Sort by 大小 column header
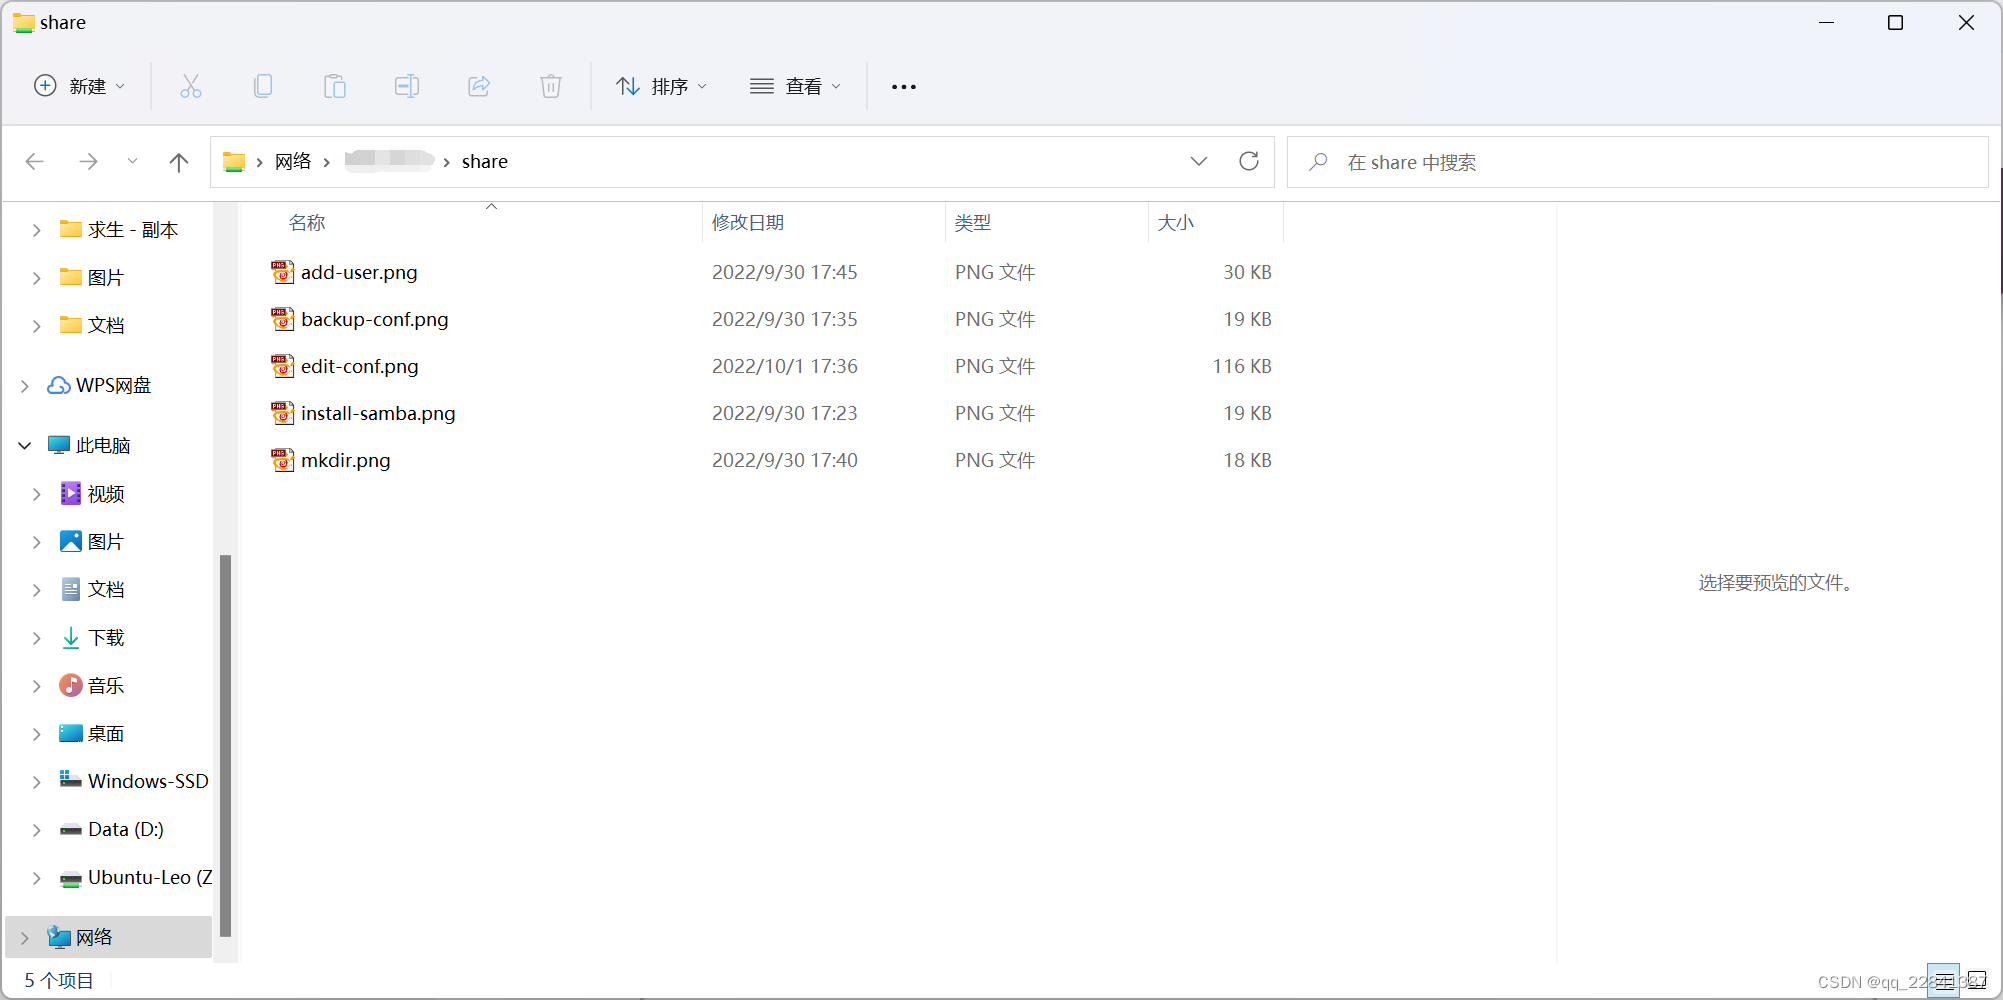 (x=1176, y=222)
